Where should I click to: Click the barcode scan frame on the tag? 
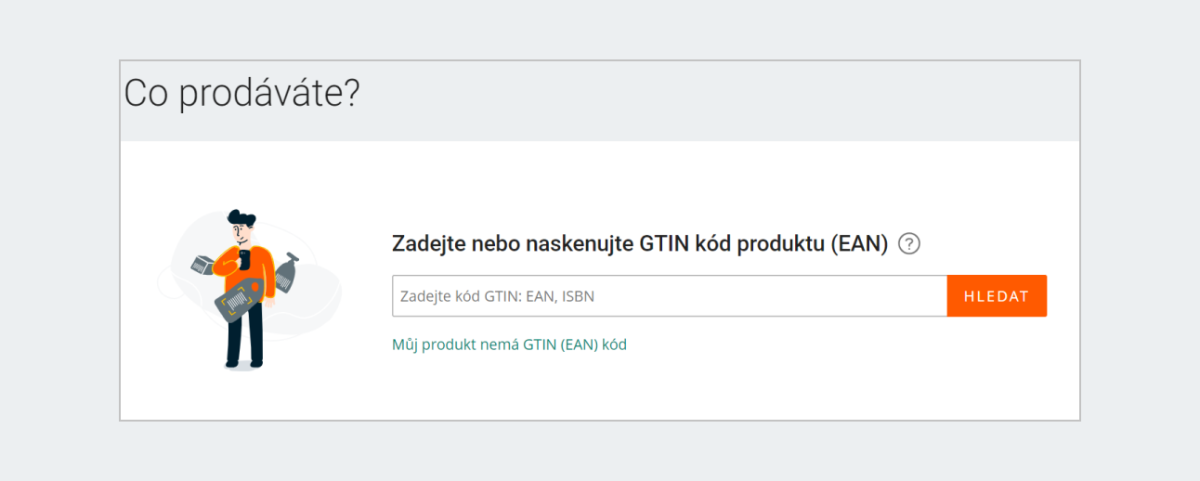coord(238,301)
